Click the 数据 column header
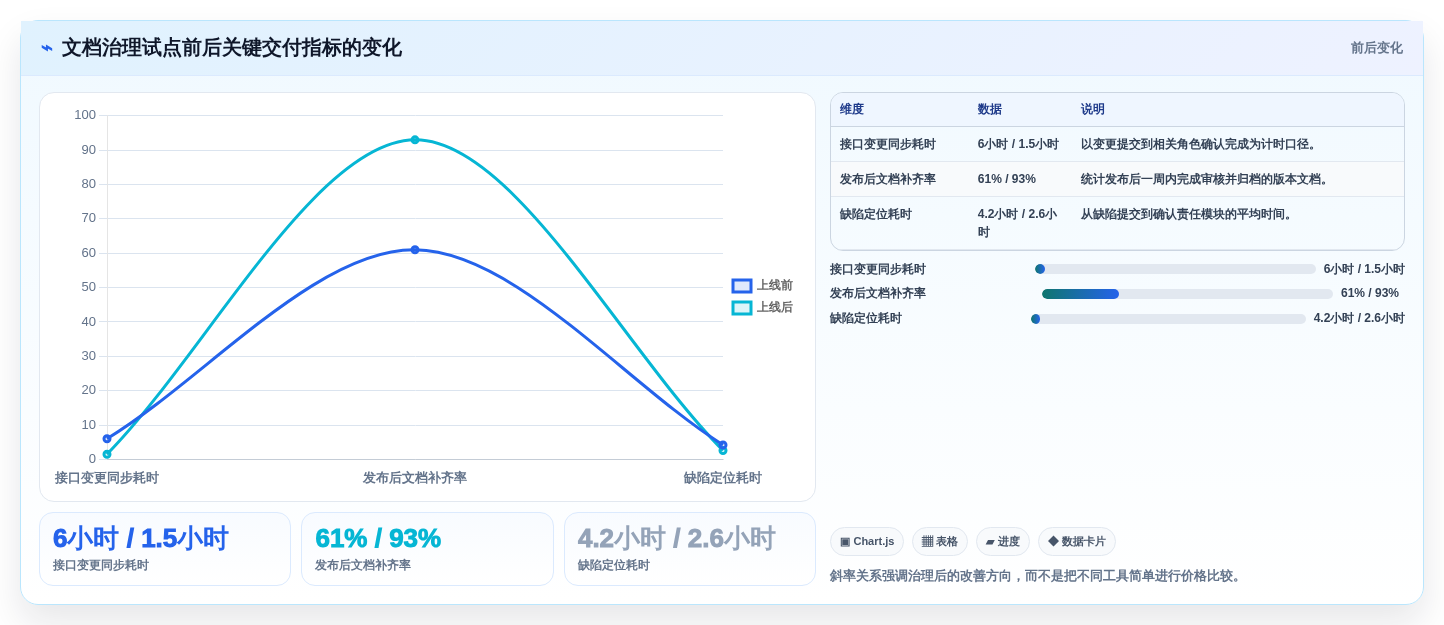Image resolution: width=1444 pixels, height=625 pixels. coord(990,110)
